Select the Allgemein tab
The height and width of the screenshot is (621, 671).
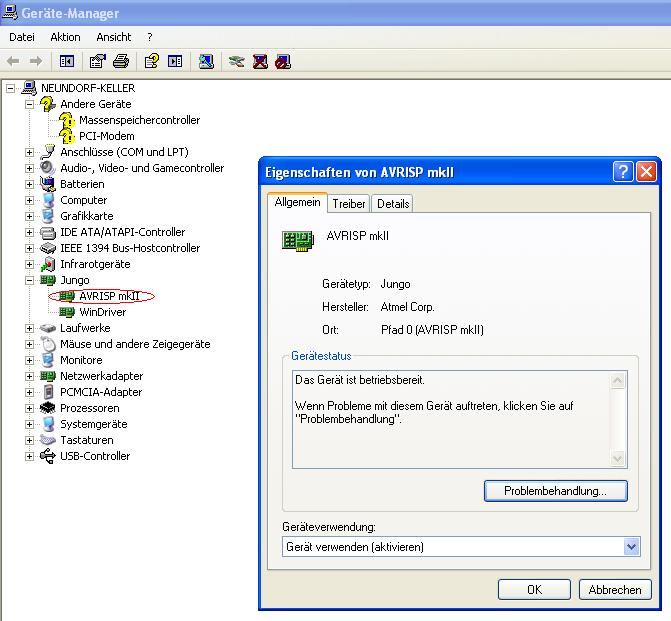click(x=297, y=202)
